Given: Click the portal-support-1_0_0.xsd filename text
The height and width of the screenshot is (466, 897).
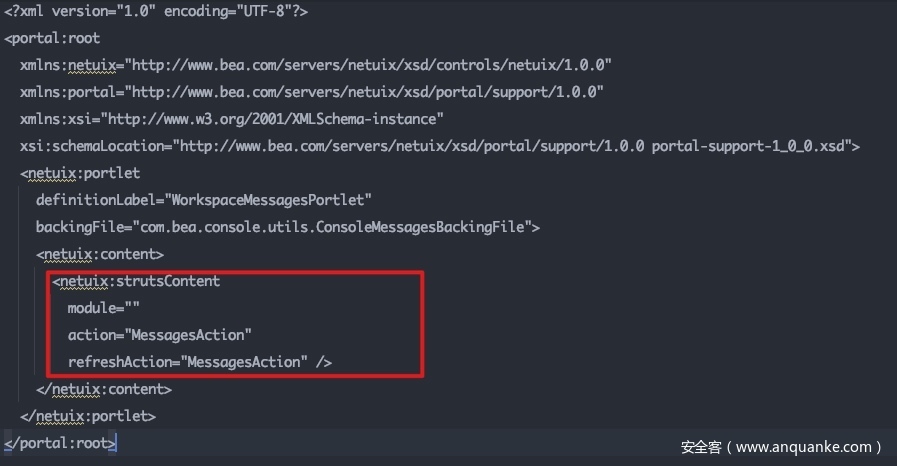Looking at the screenshot, I should coord(750,146).
